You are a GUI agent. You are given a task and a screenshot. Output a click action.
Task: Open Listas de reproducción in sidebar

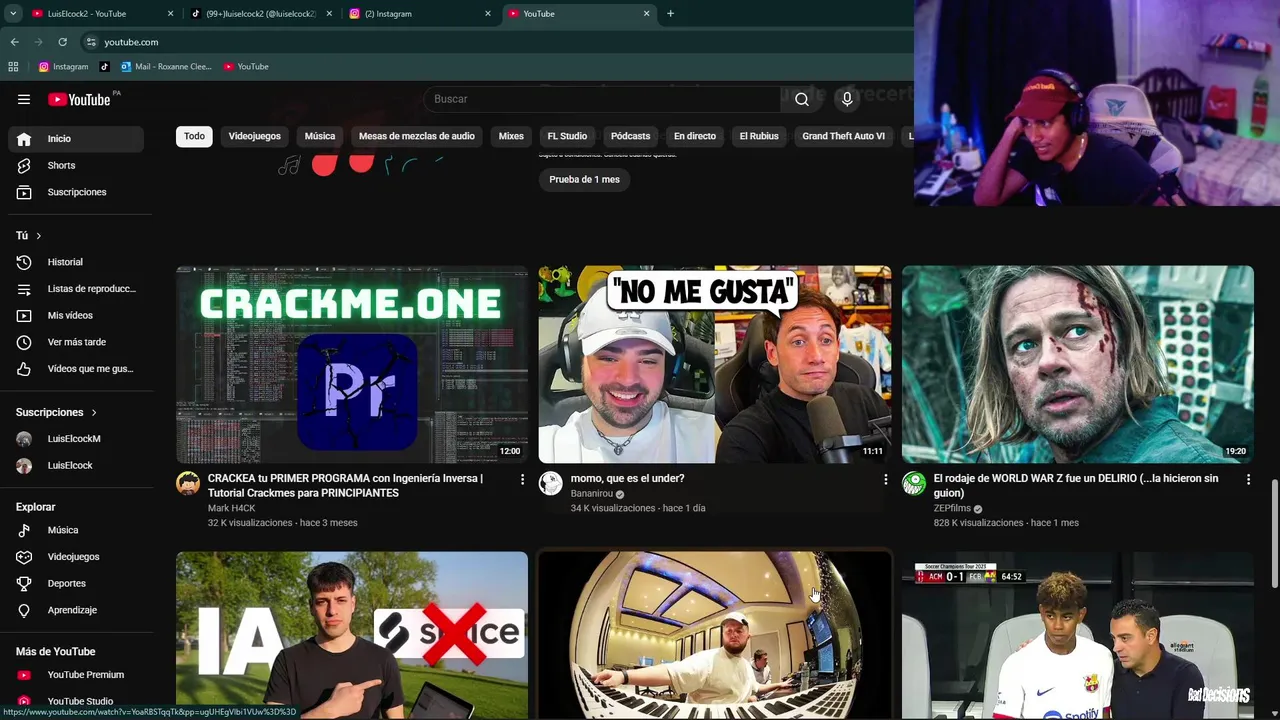[76, 289]
